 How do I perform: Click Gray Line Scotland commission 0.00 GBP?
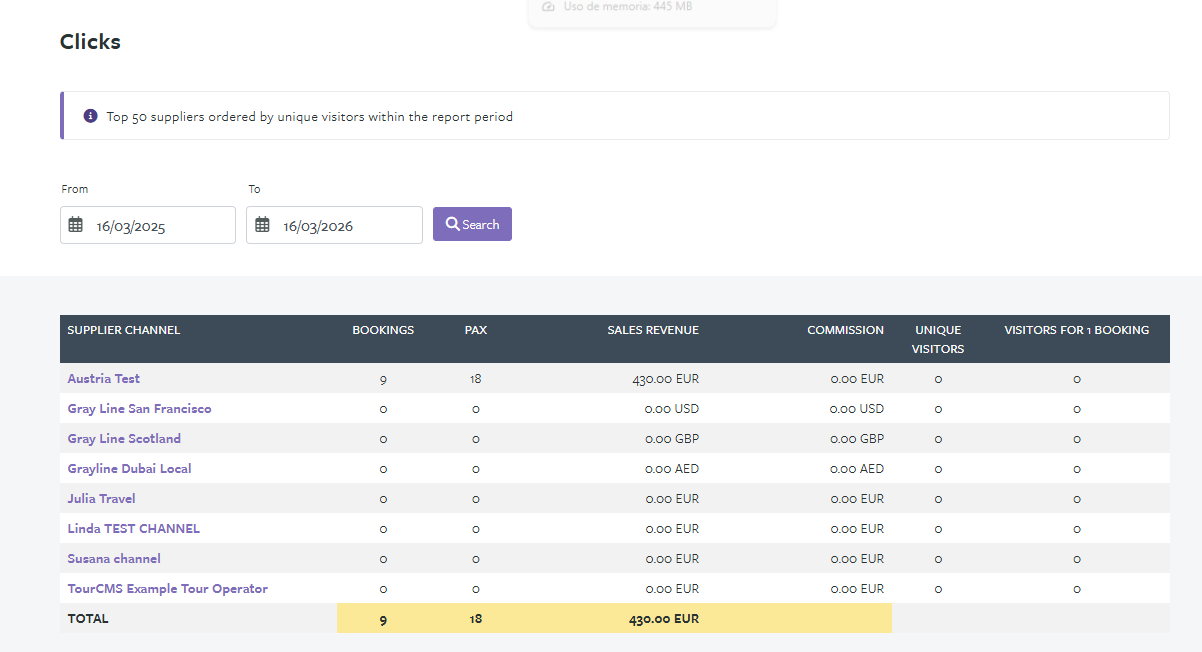[857, 439]
